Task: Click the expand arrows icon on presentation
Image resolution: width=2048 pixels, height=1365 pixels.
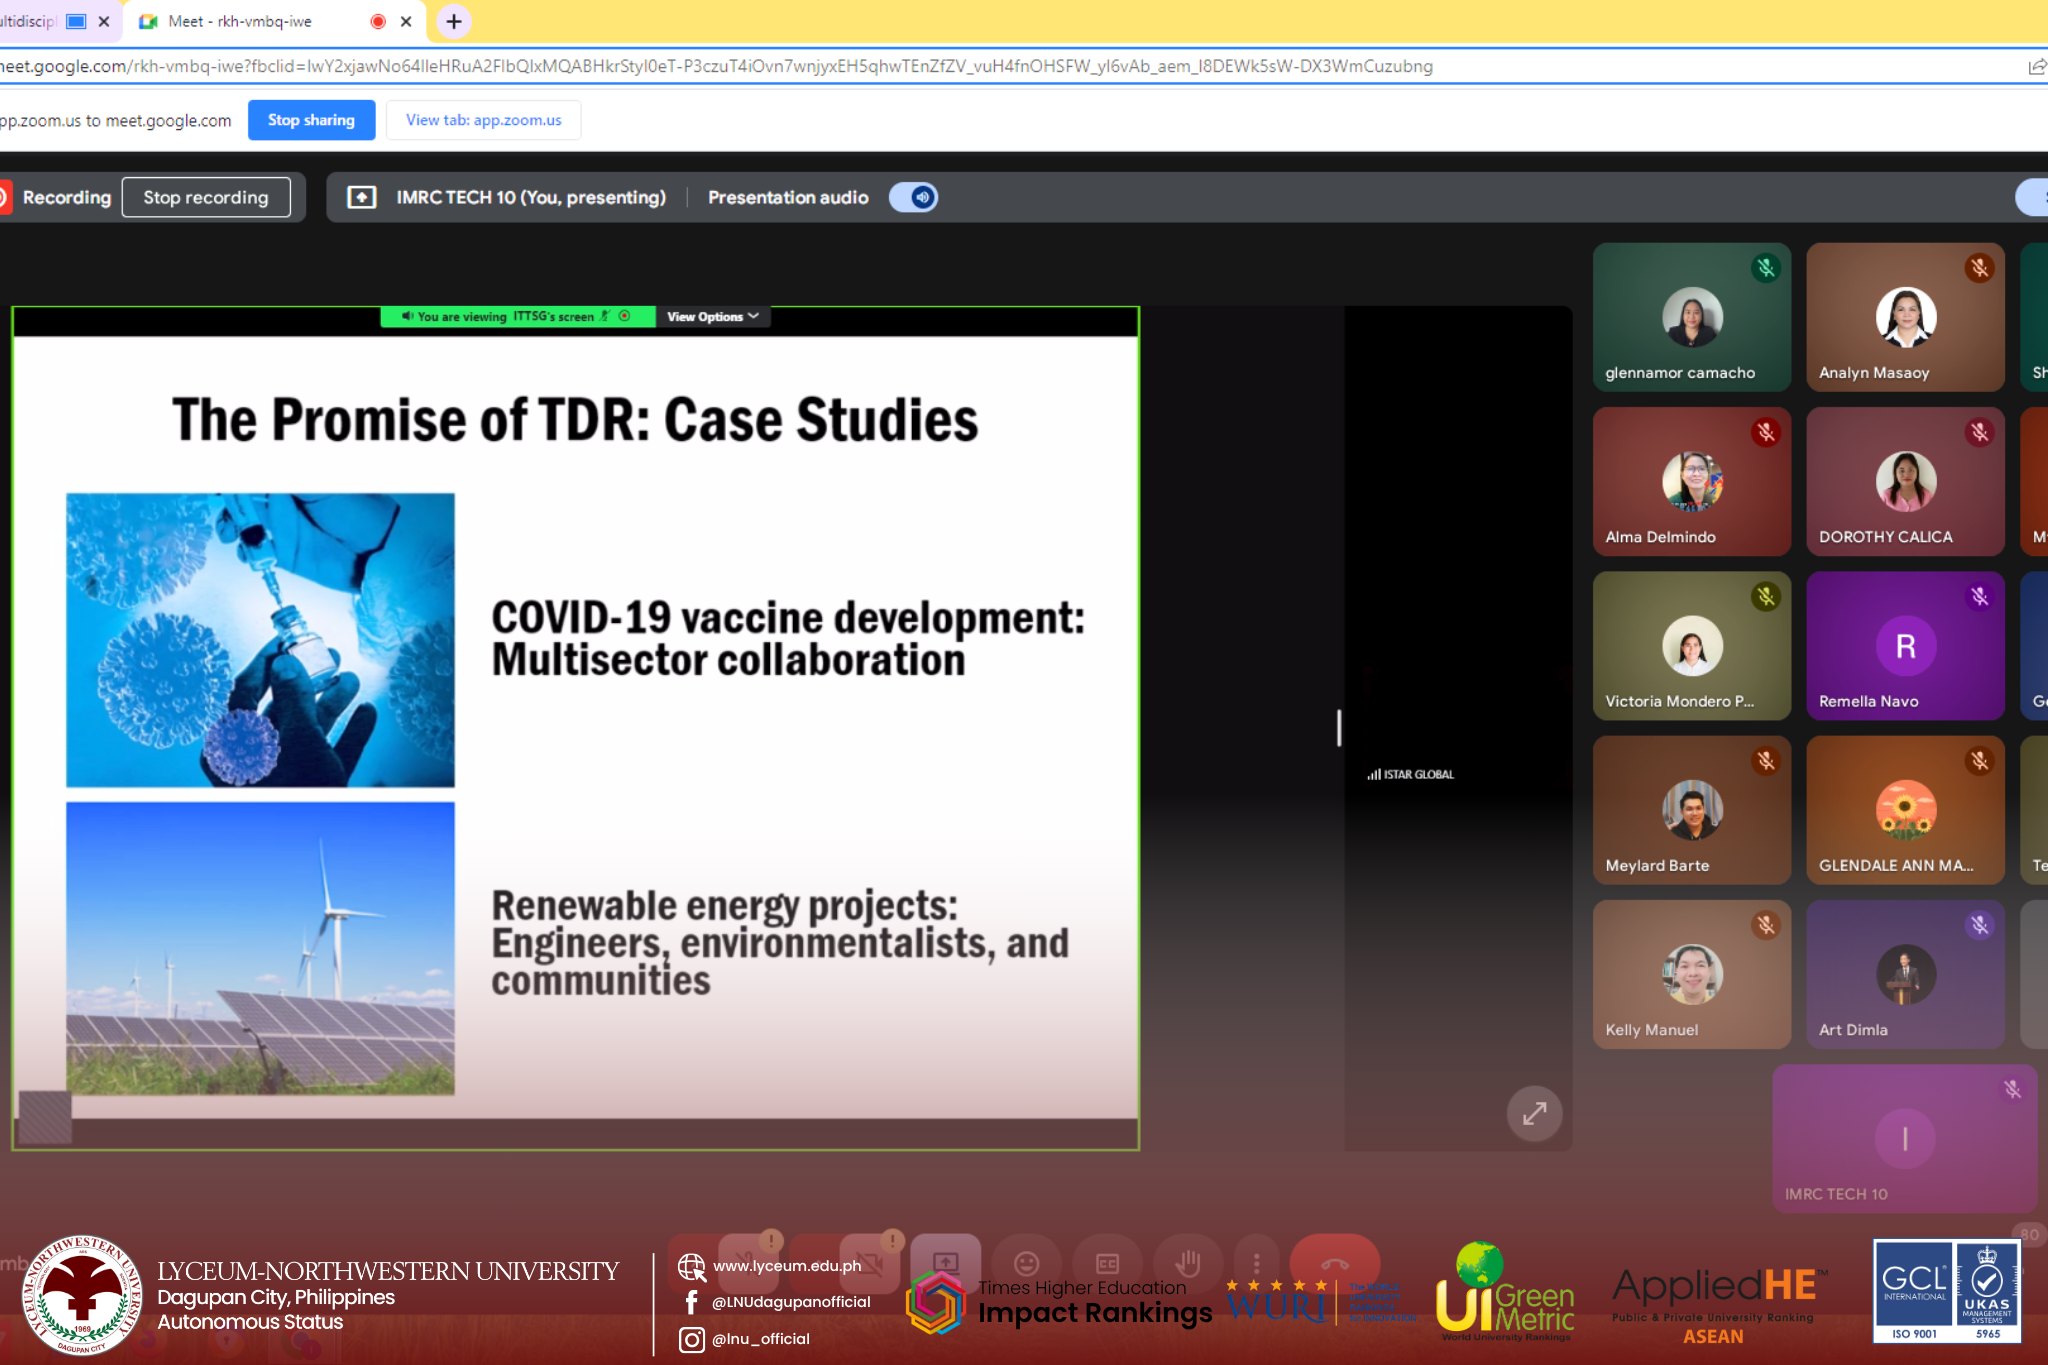Action: 1534,1113
